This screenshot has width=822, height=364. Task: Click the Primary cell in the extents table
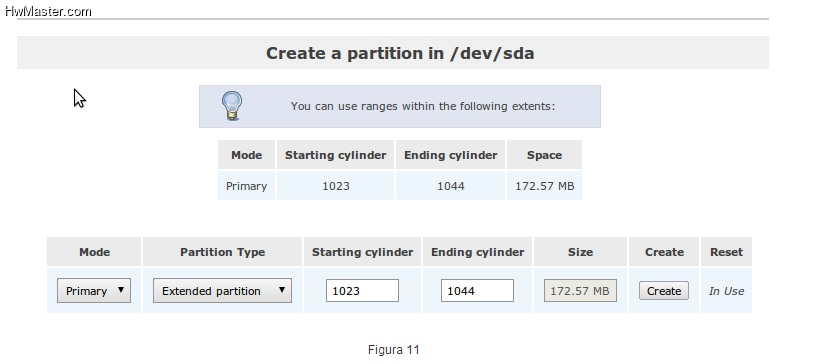(246, 186)
